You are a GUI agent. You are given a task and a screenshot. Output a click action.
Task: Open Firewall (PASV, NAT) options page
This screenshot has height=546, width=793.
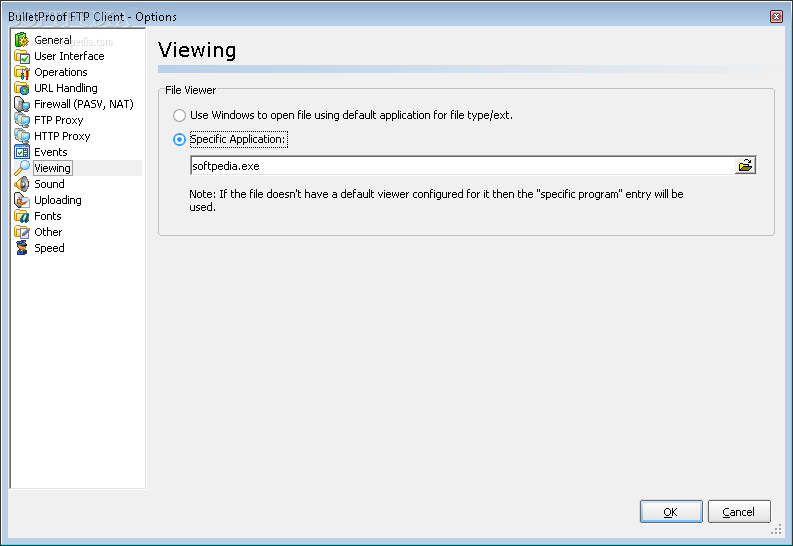point(84,104)
